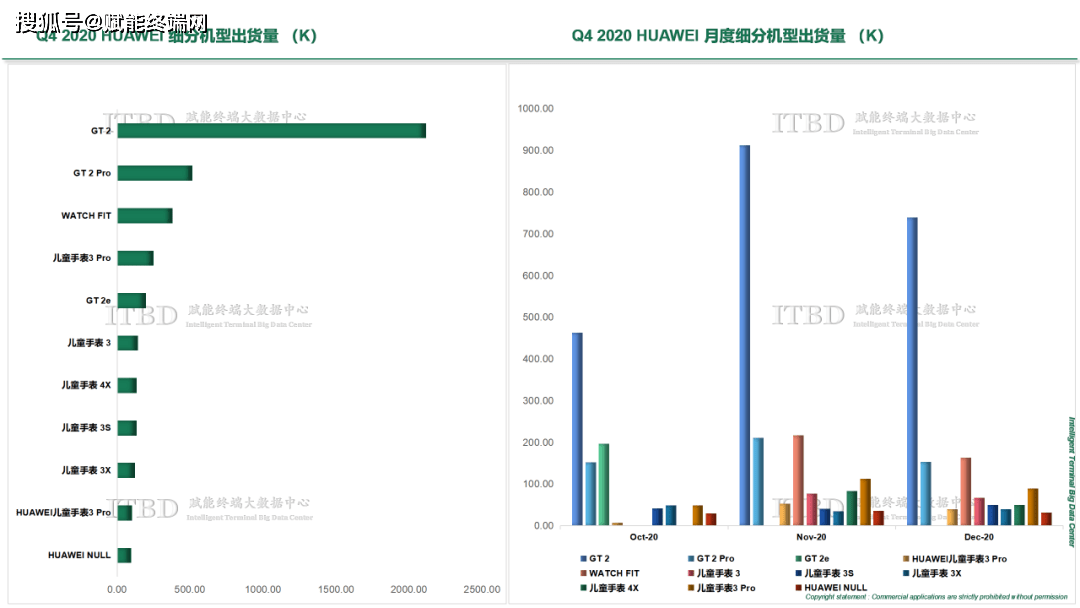The image size is (1080, 608).
Task: Select '儿童手表 3S' legend text
Action: coord(829,574)
